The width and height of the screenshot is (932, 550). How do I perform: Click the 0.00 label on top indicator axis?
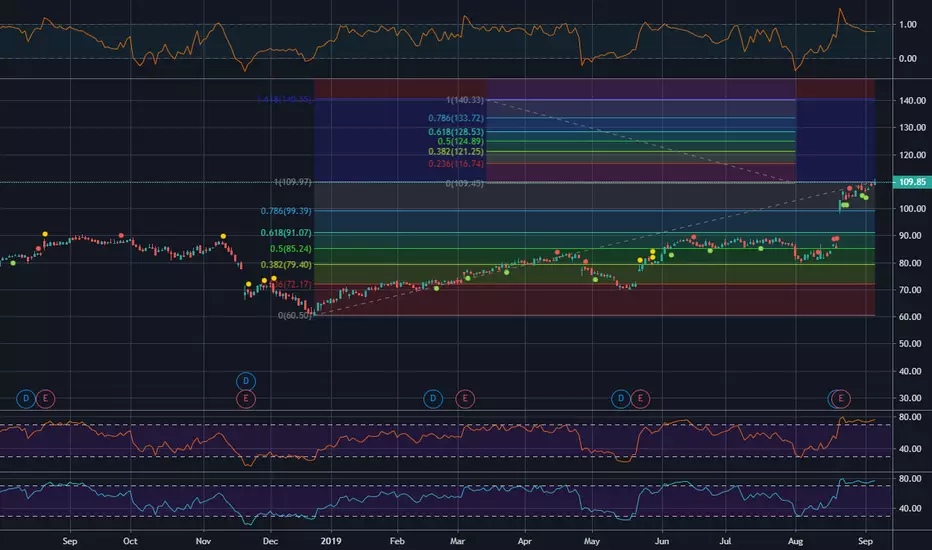908,59
